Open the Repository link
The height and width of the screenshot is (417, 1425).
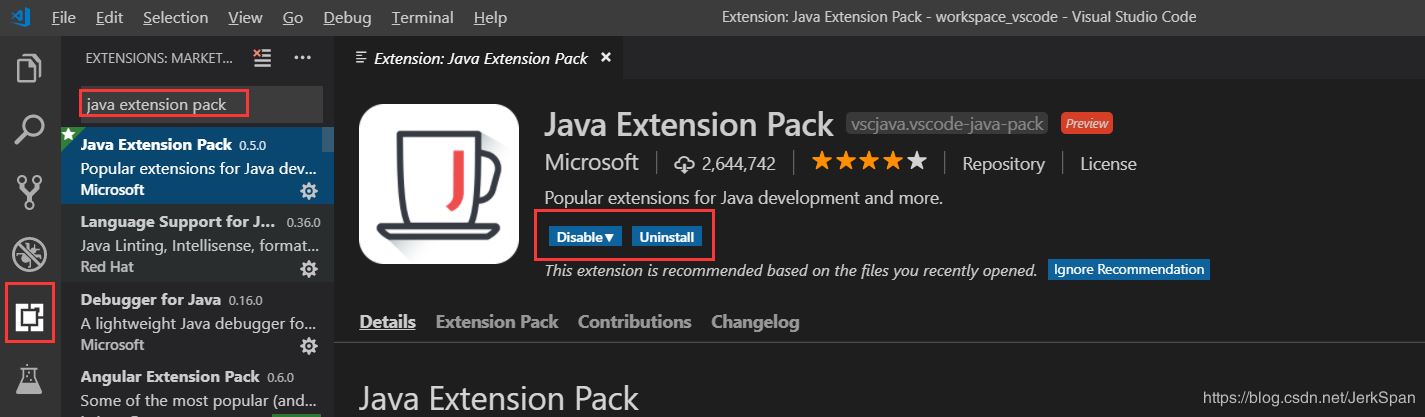click(1003, 163)
